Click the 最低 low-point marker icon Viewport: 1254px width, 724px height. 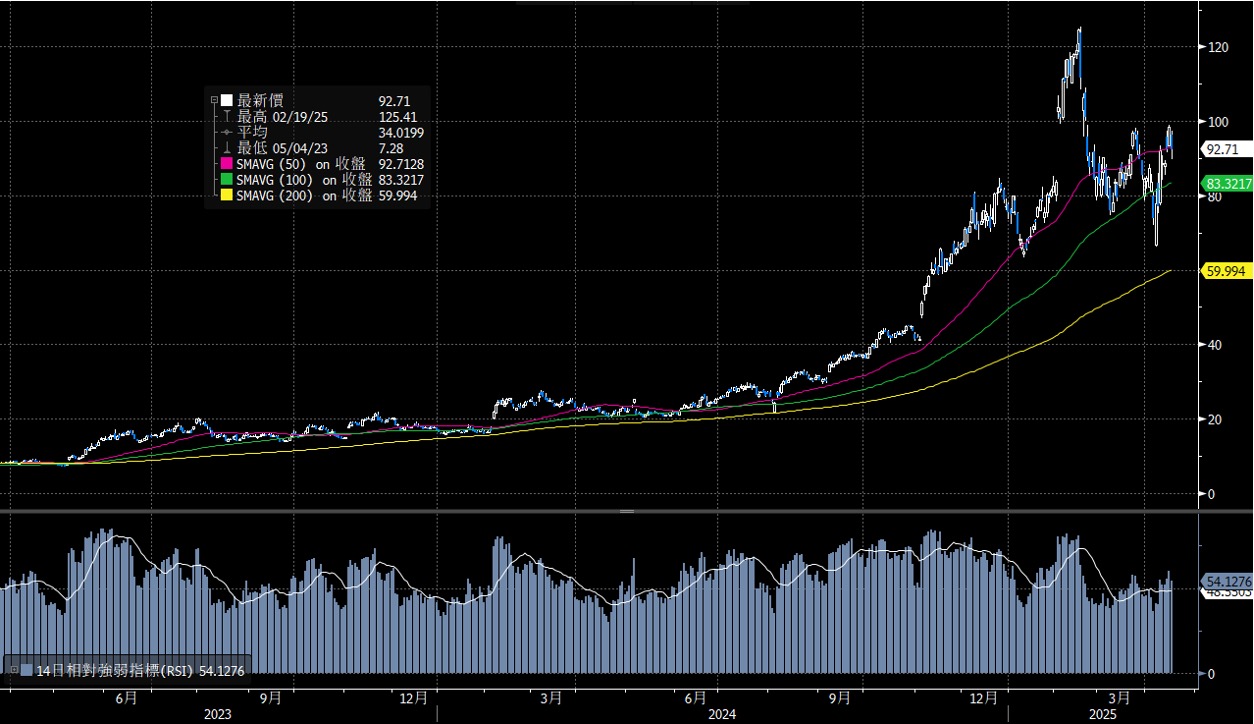click(225, 148)
